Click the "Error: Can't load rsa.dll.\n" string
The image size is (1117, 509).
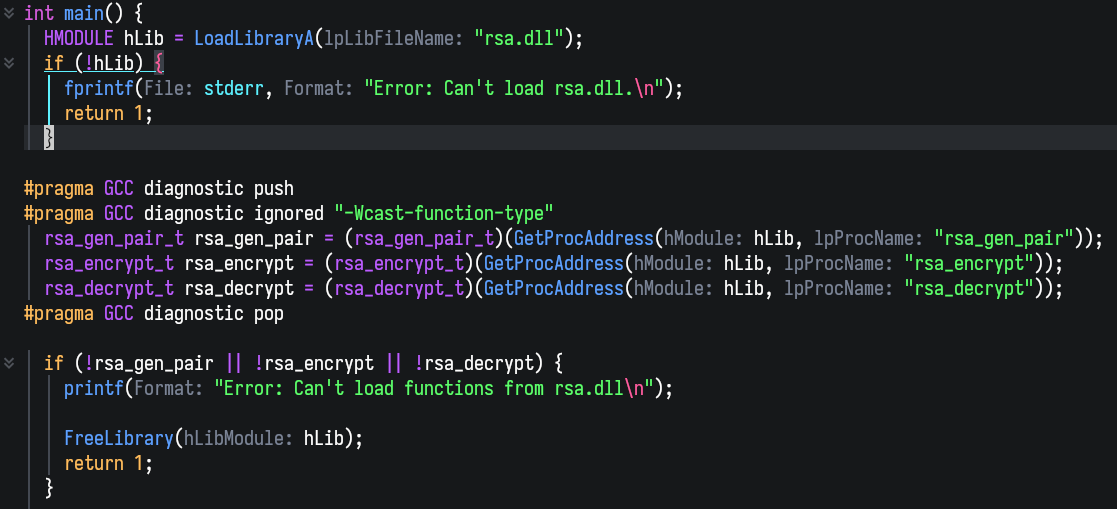[514, 88]
